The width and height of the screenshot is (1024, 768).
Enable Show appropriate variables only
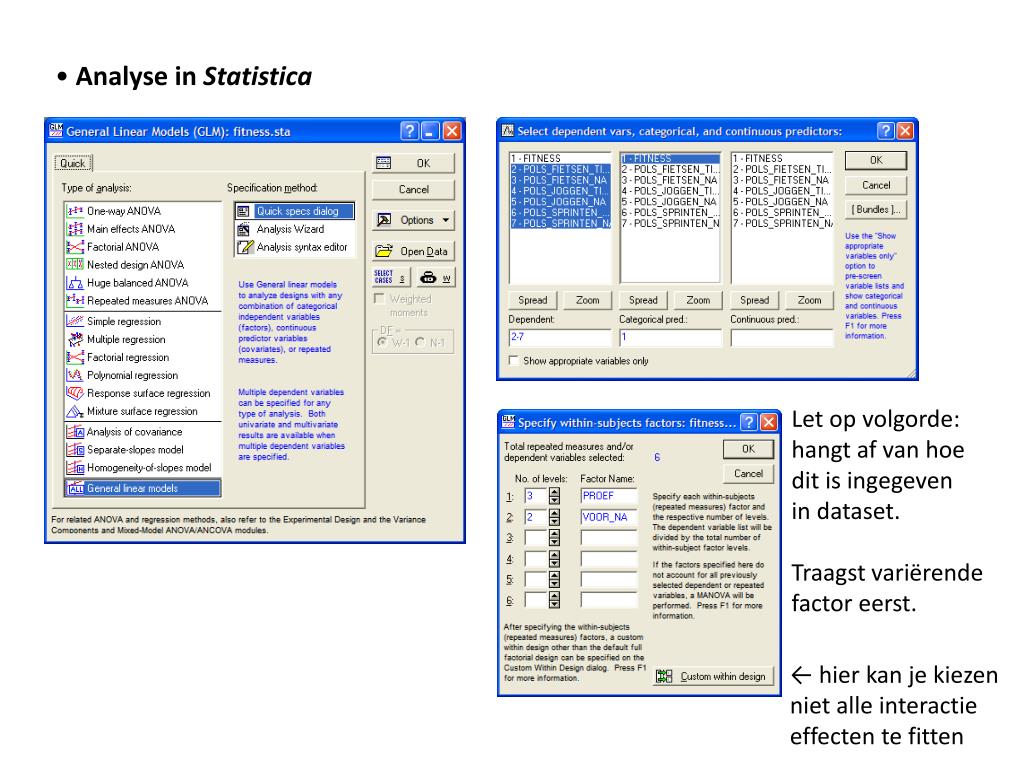click(514, 360)
